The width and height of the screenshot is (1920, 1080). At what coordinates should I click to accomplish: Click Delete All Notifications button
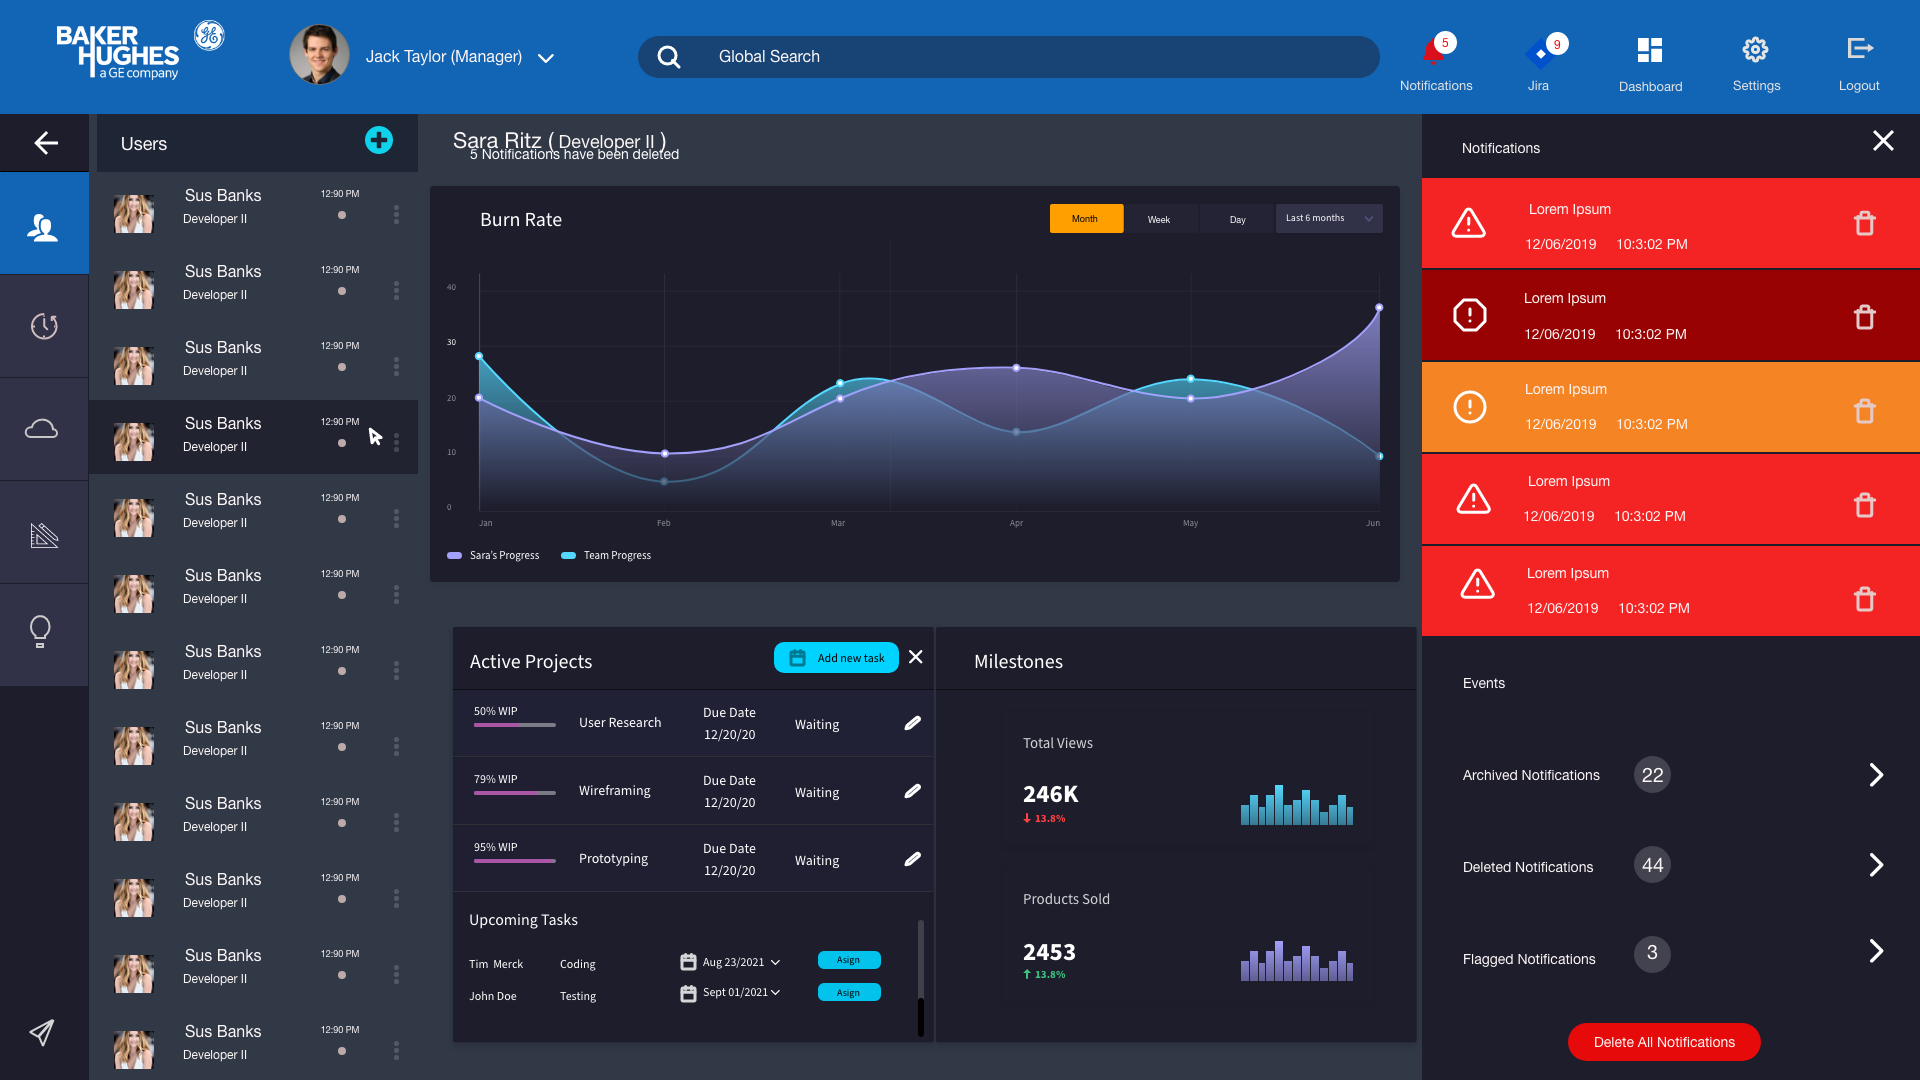pos(1664,1042)
